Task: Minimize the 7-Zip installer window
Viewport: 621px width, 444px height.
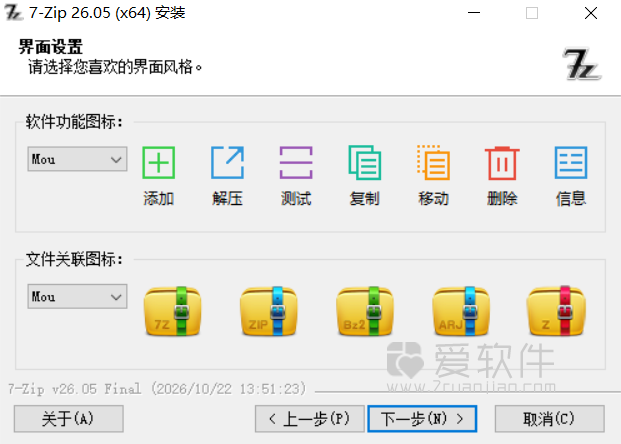Action: 474,13
